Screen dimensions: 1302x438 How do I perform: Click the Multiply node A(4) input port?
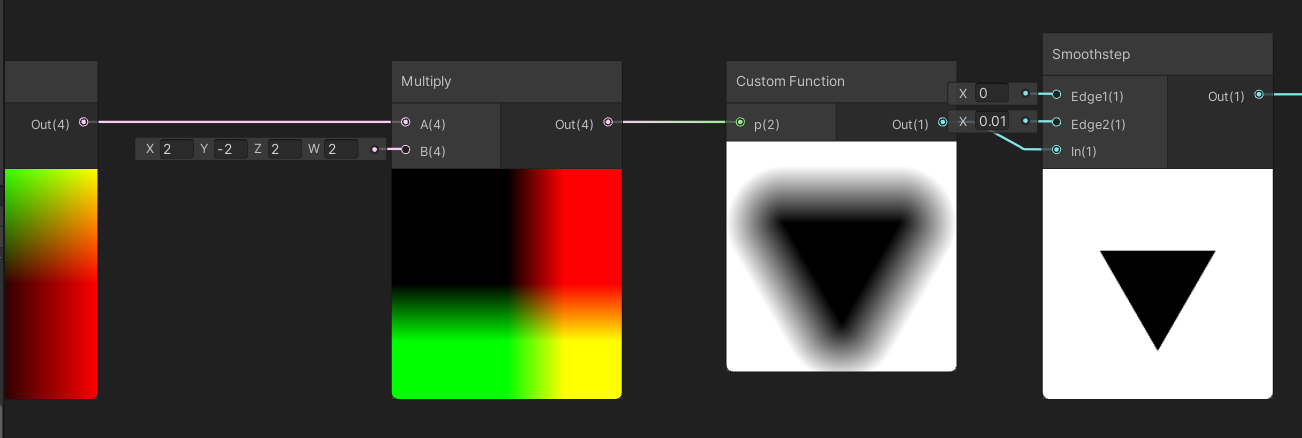coord(405,123)
